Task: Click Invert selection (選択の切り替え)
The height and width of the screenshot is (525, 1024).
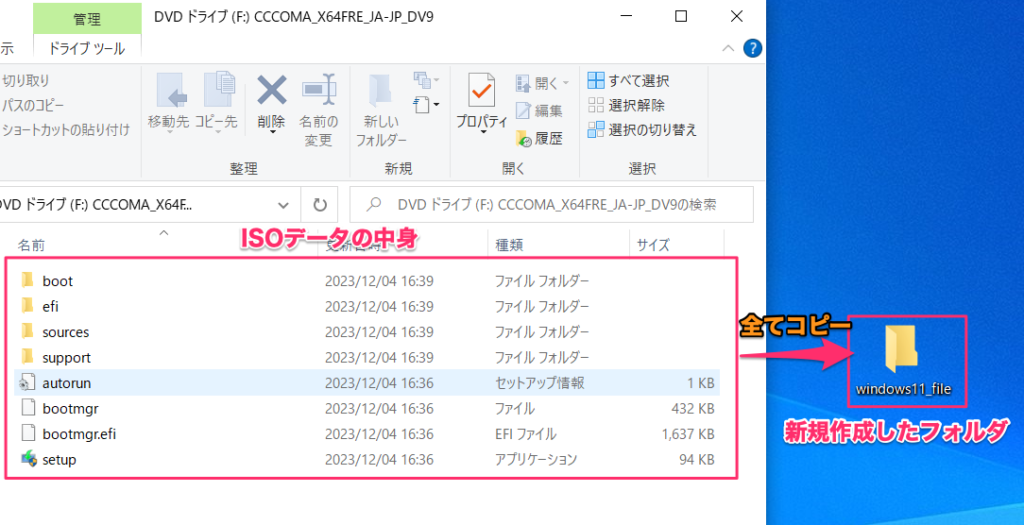Action: coord(643,129)
